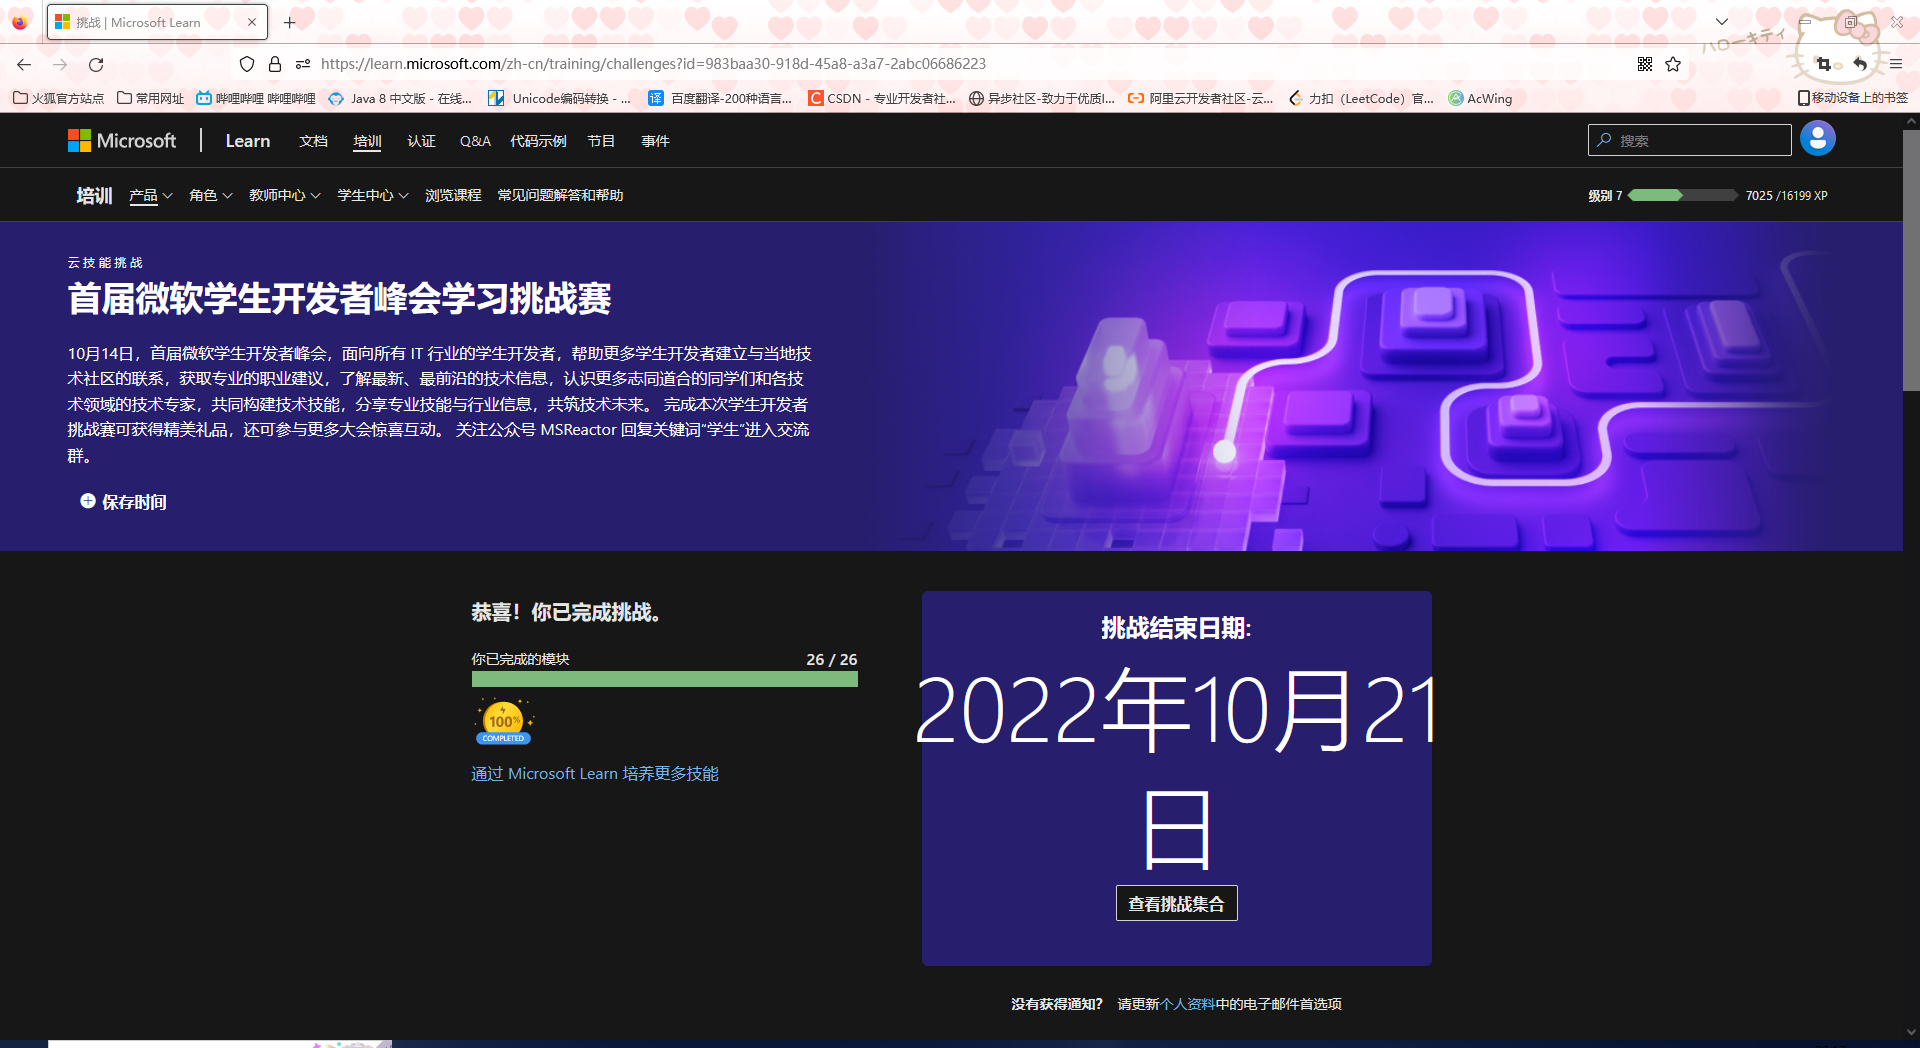This screenshot has width=1920, height=1048.
Task: Click the Microsoft logo
Action: pyautogui.click(x=122, y=141)
